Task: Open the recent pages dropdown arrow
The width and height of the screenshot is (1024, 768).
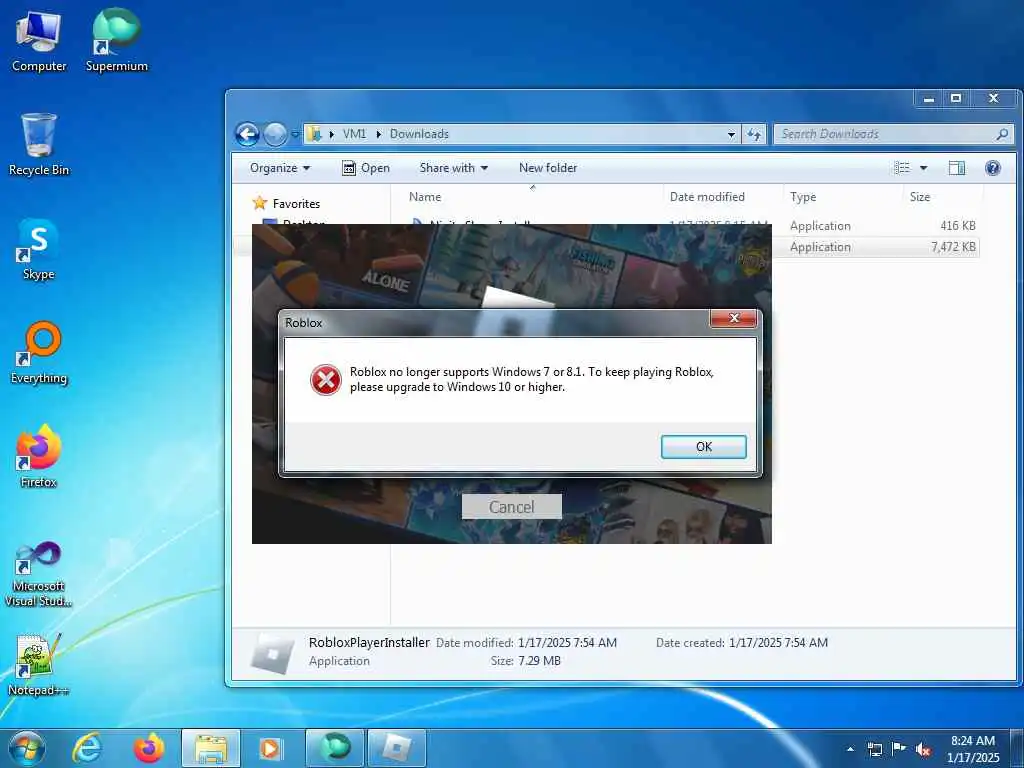Action: (x=295, y=135)
